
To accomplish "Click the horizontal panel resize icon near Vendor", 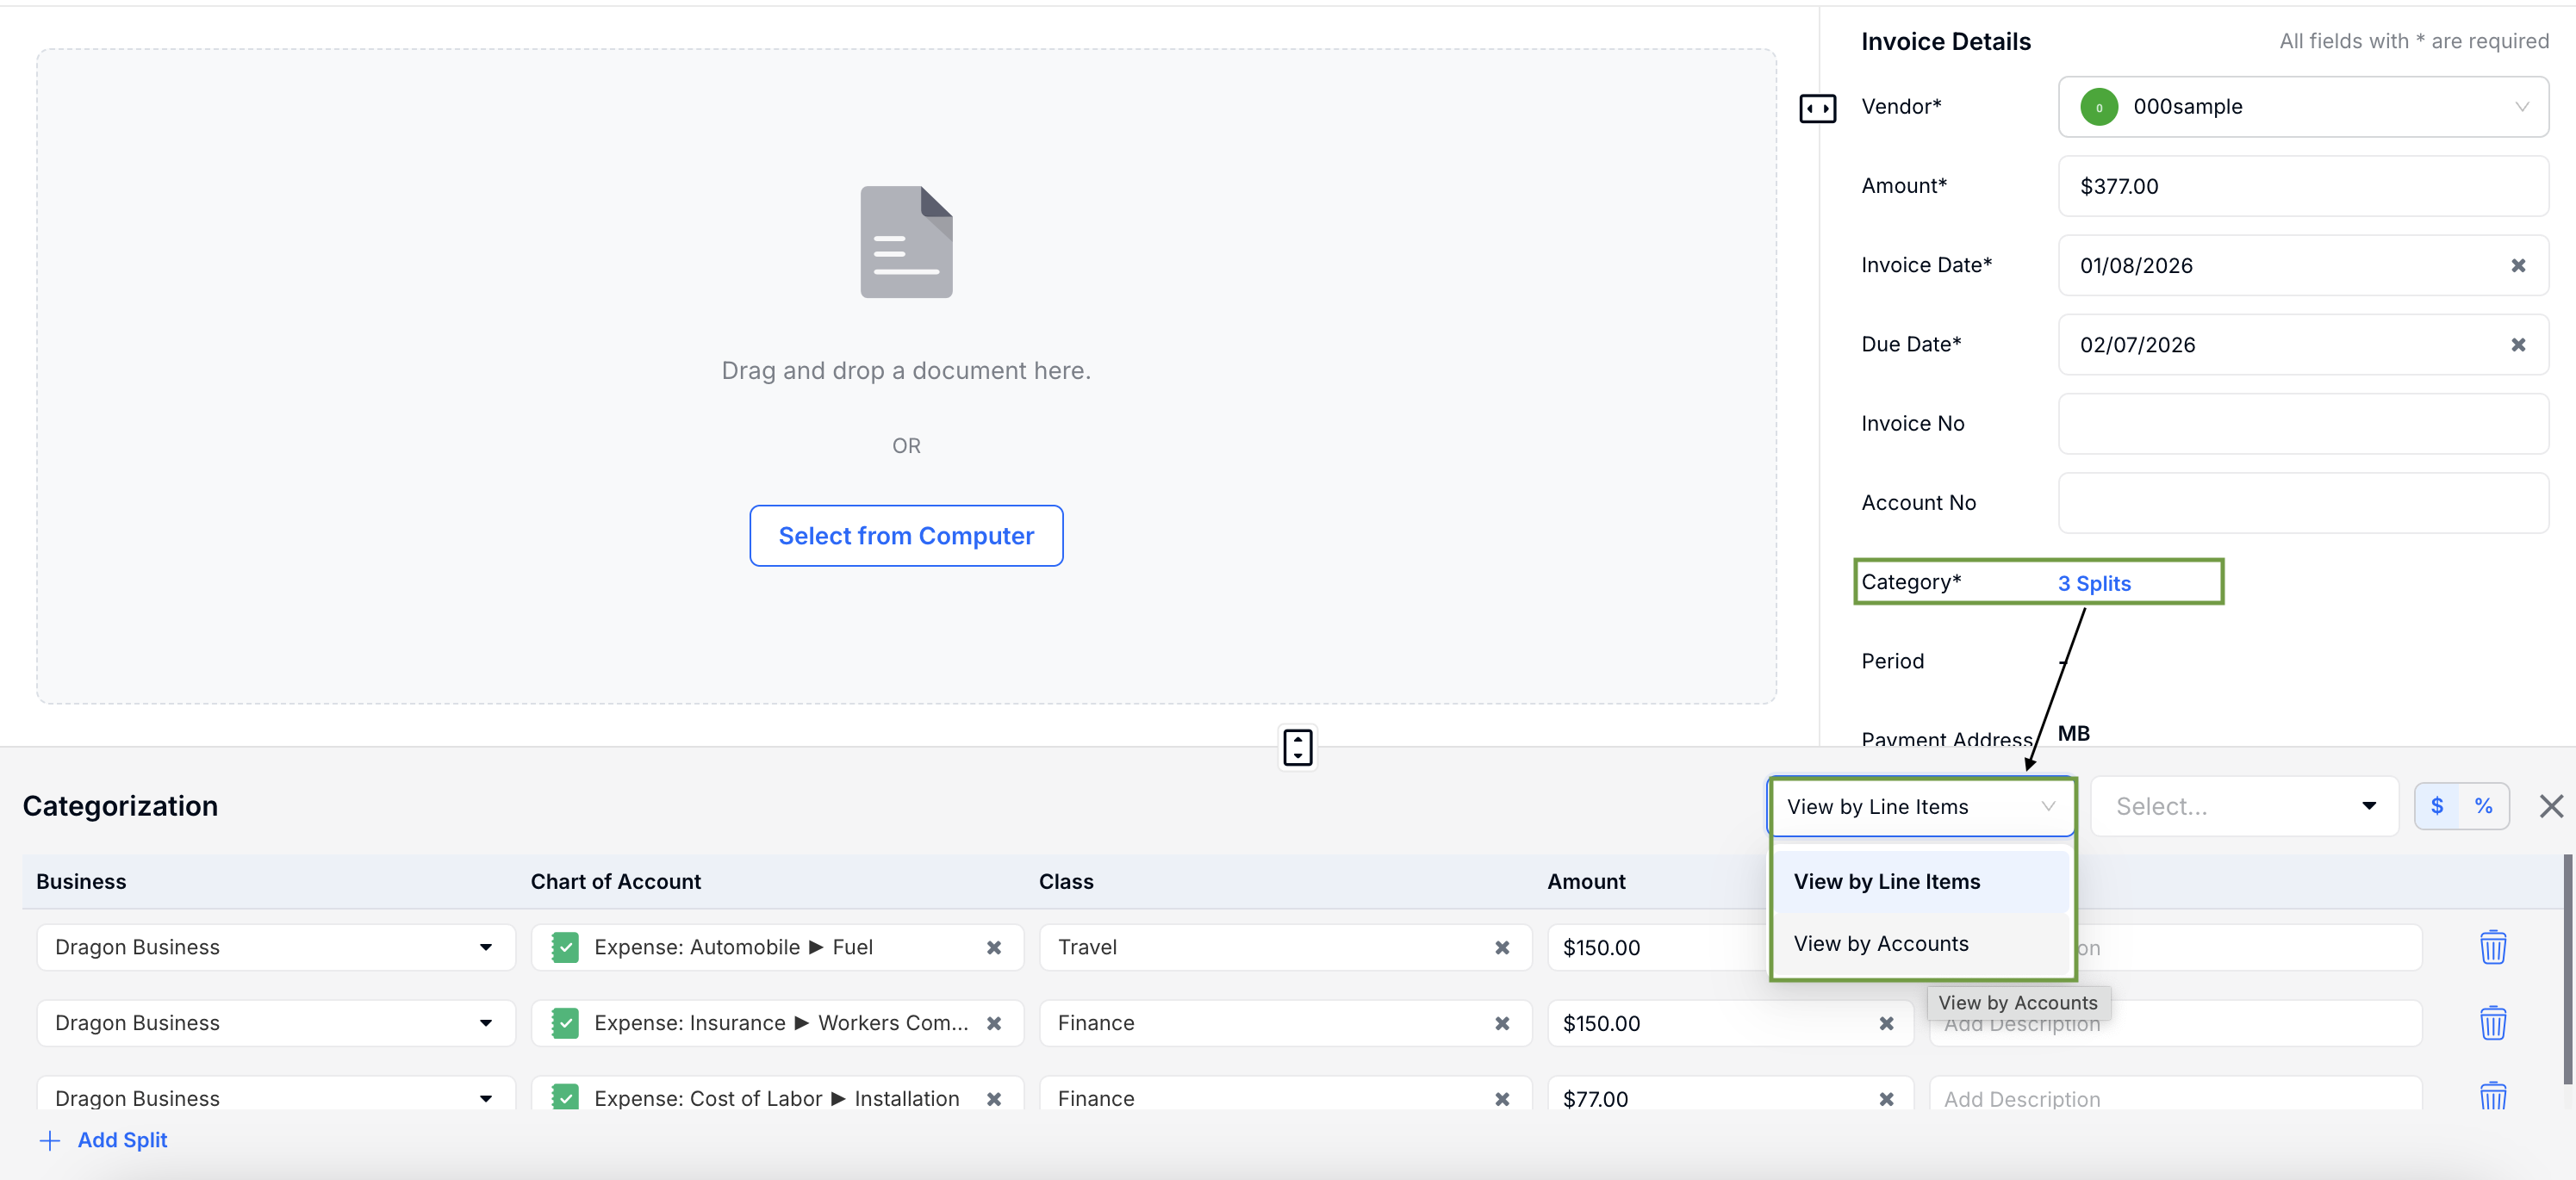I will 1817,108.
